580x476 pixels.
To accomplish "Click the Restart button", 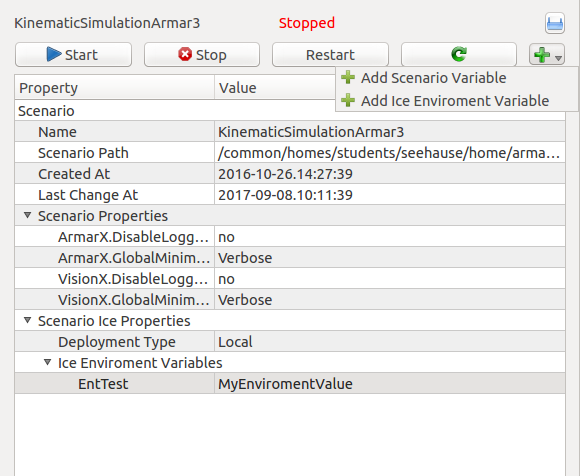I will [330, 55].
